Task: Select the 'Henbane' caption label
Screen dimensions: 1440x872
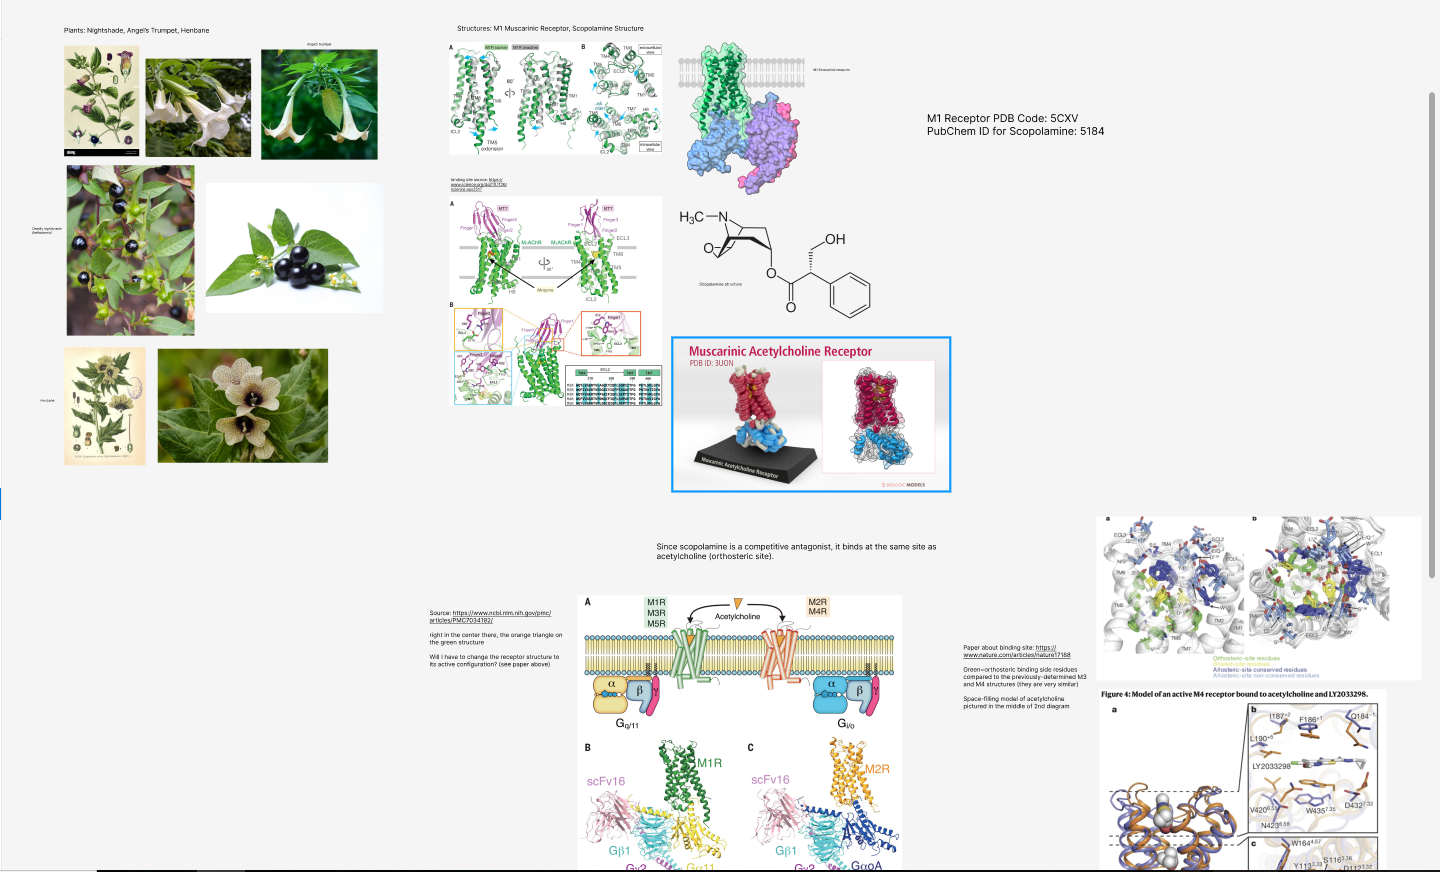Action: (x=47, y=400)
